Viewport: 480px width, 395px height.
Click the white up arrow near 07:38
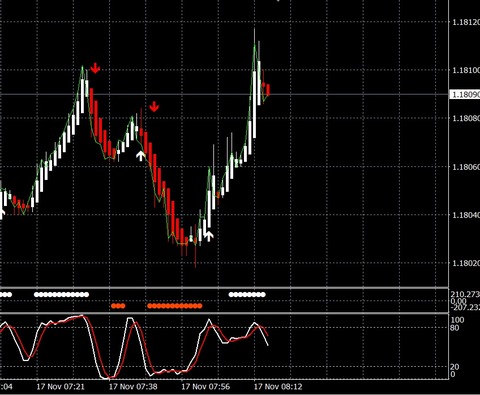(141, 156)
